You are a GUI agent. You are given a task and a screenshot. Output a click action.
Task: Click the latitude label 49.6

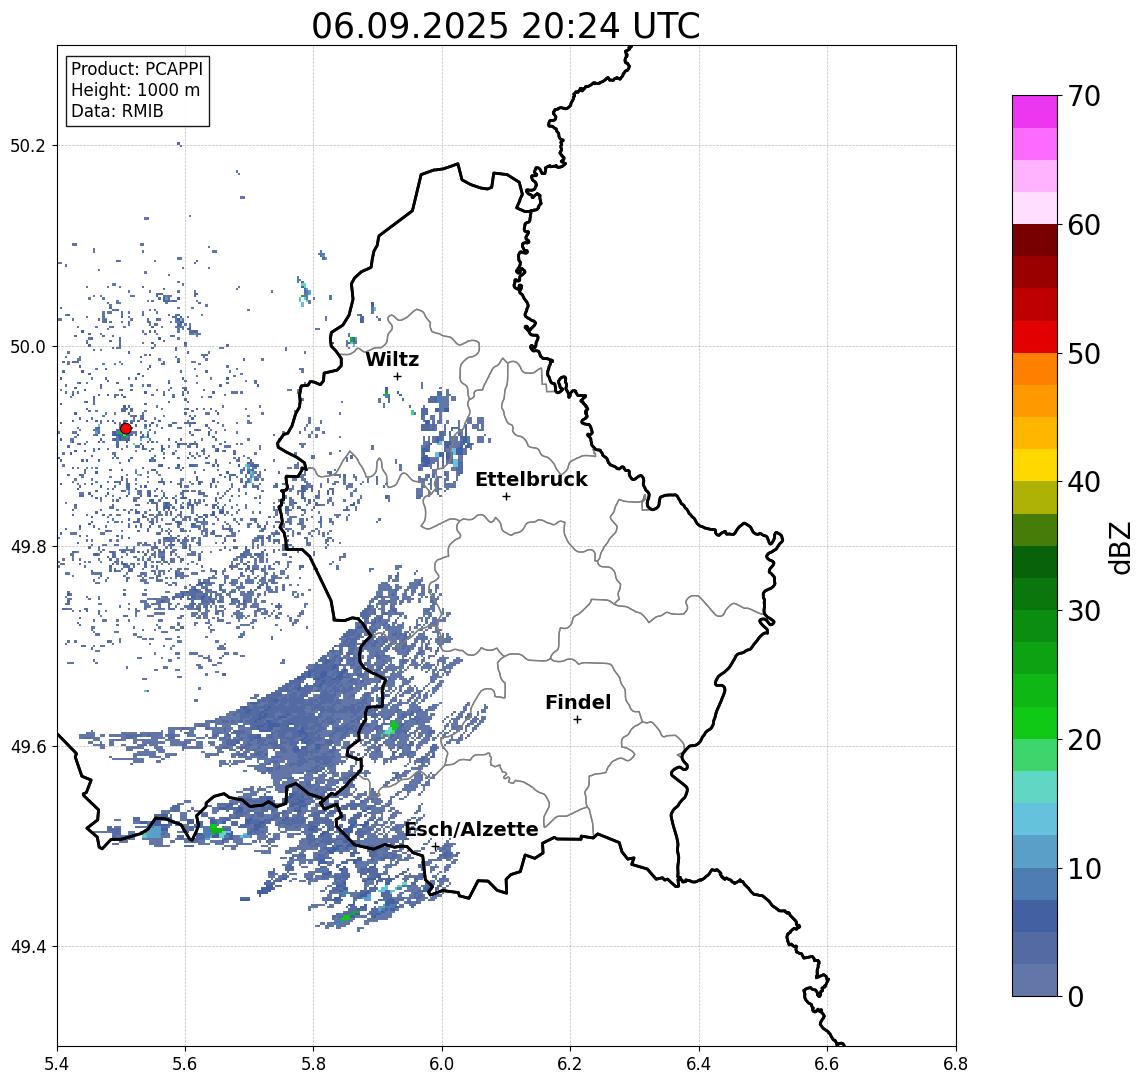28,747
